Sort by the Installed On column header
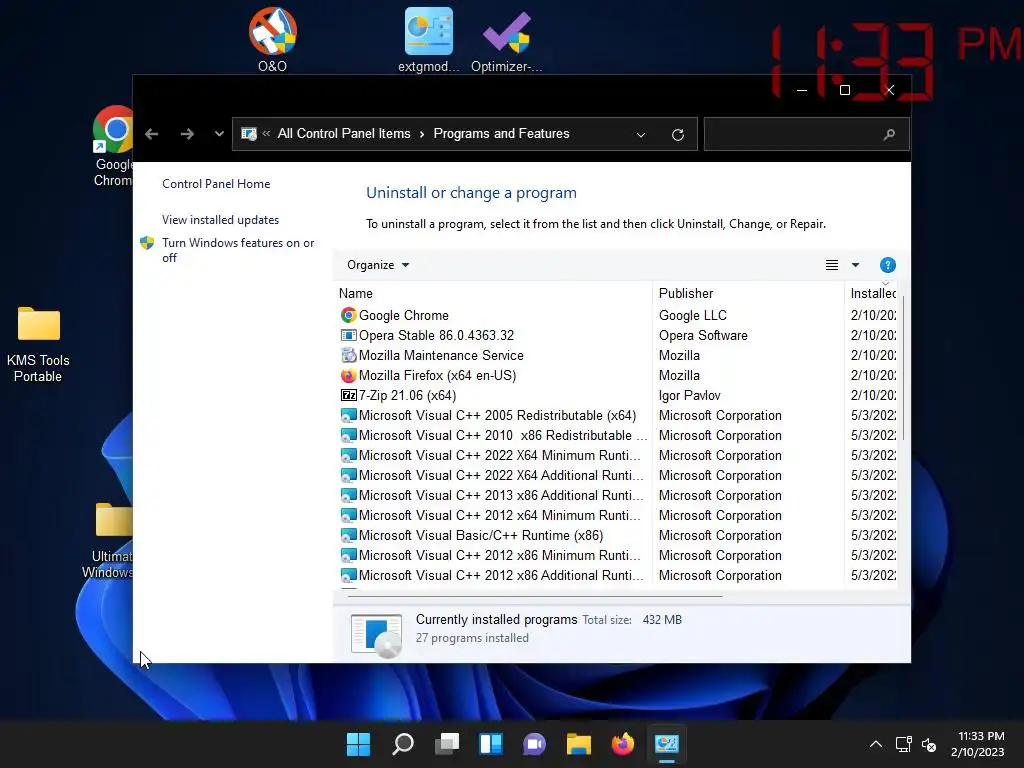This screenshot has height=768, width=1024. coord(872,293)
